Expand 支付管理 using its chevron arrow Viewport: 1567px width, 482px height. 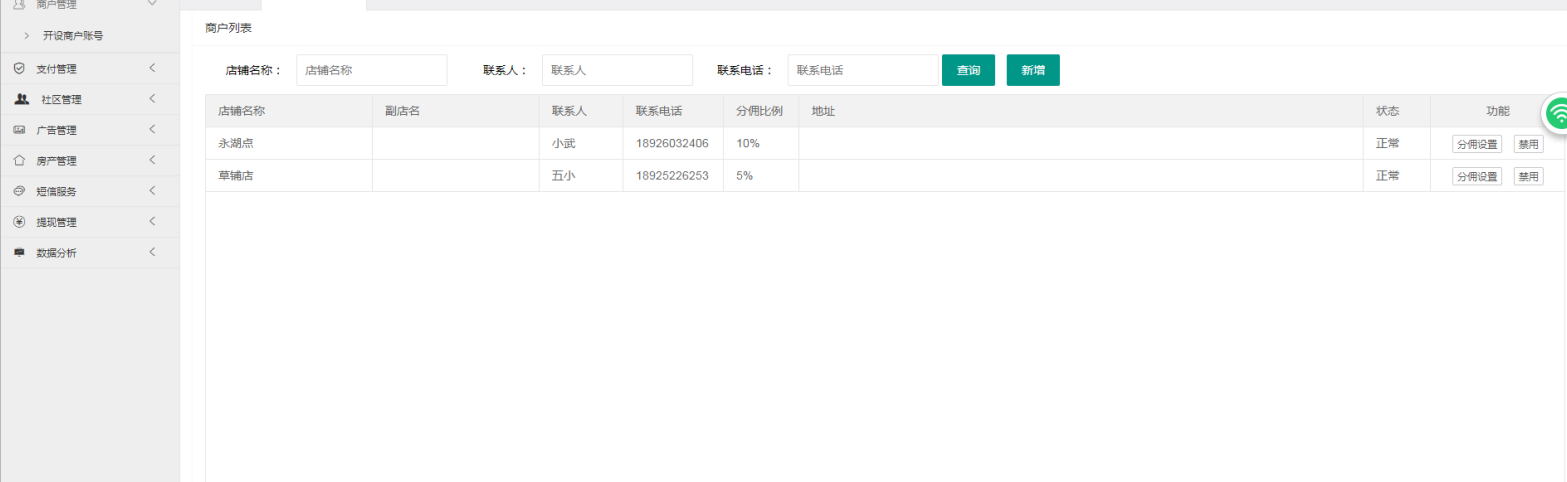point(152,68)
